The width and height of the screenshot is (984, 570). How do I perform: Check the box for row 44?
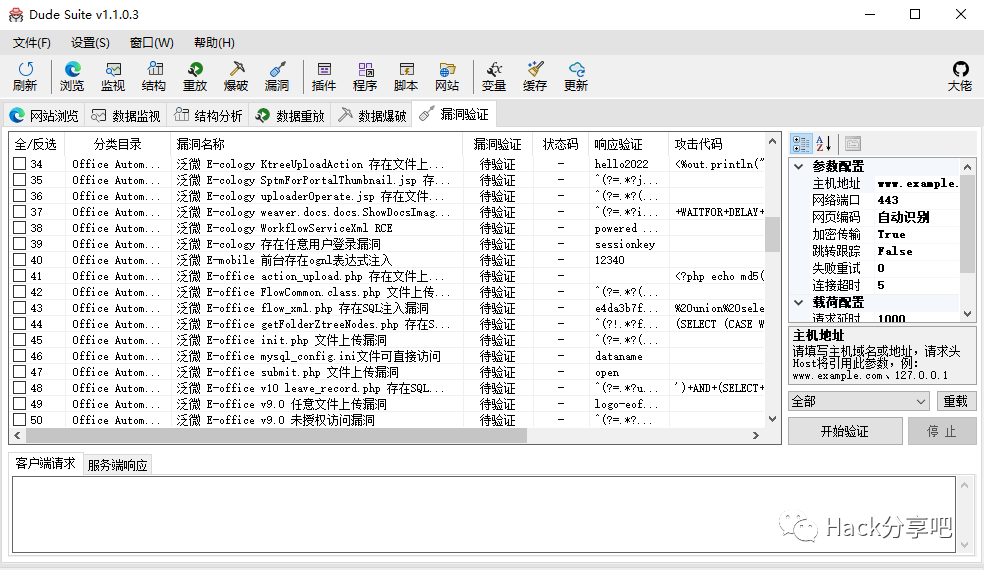[19, 324]
